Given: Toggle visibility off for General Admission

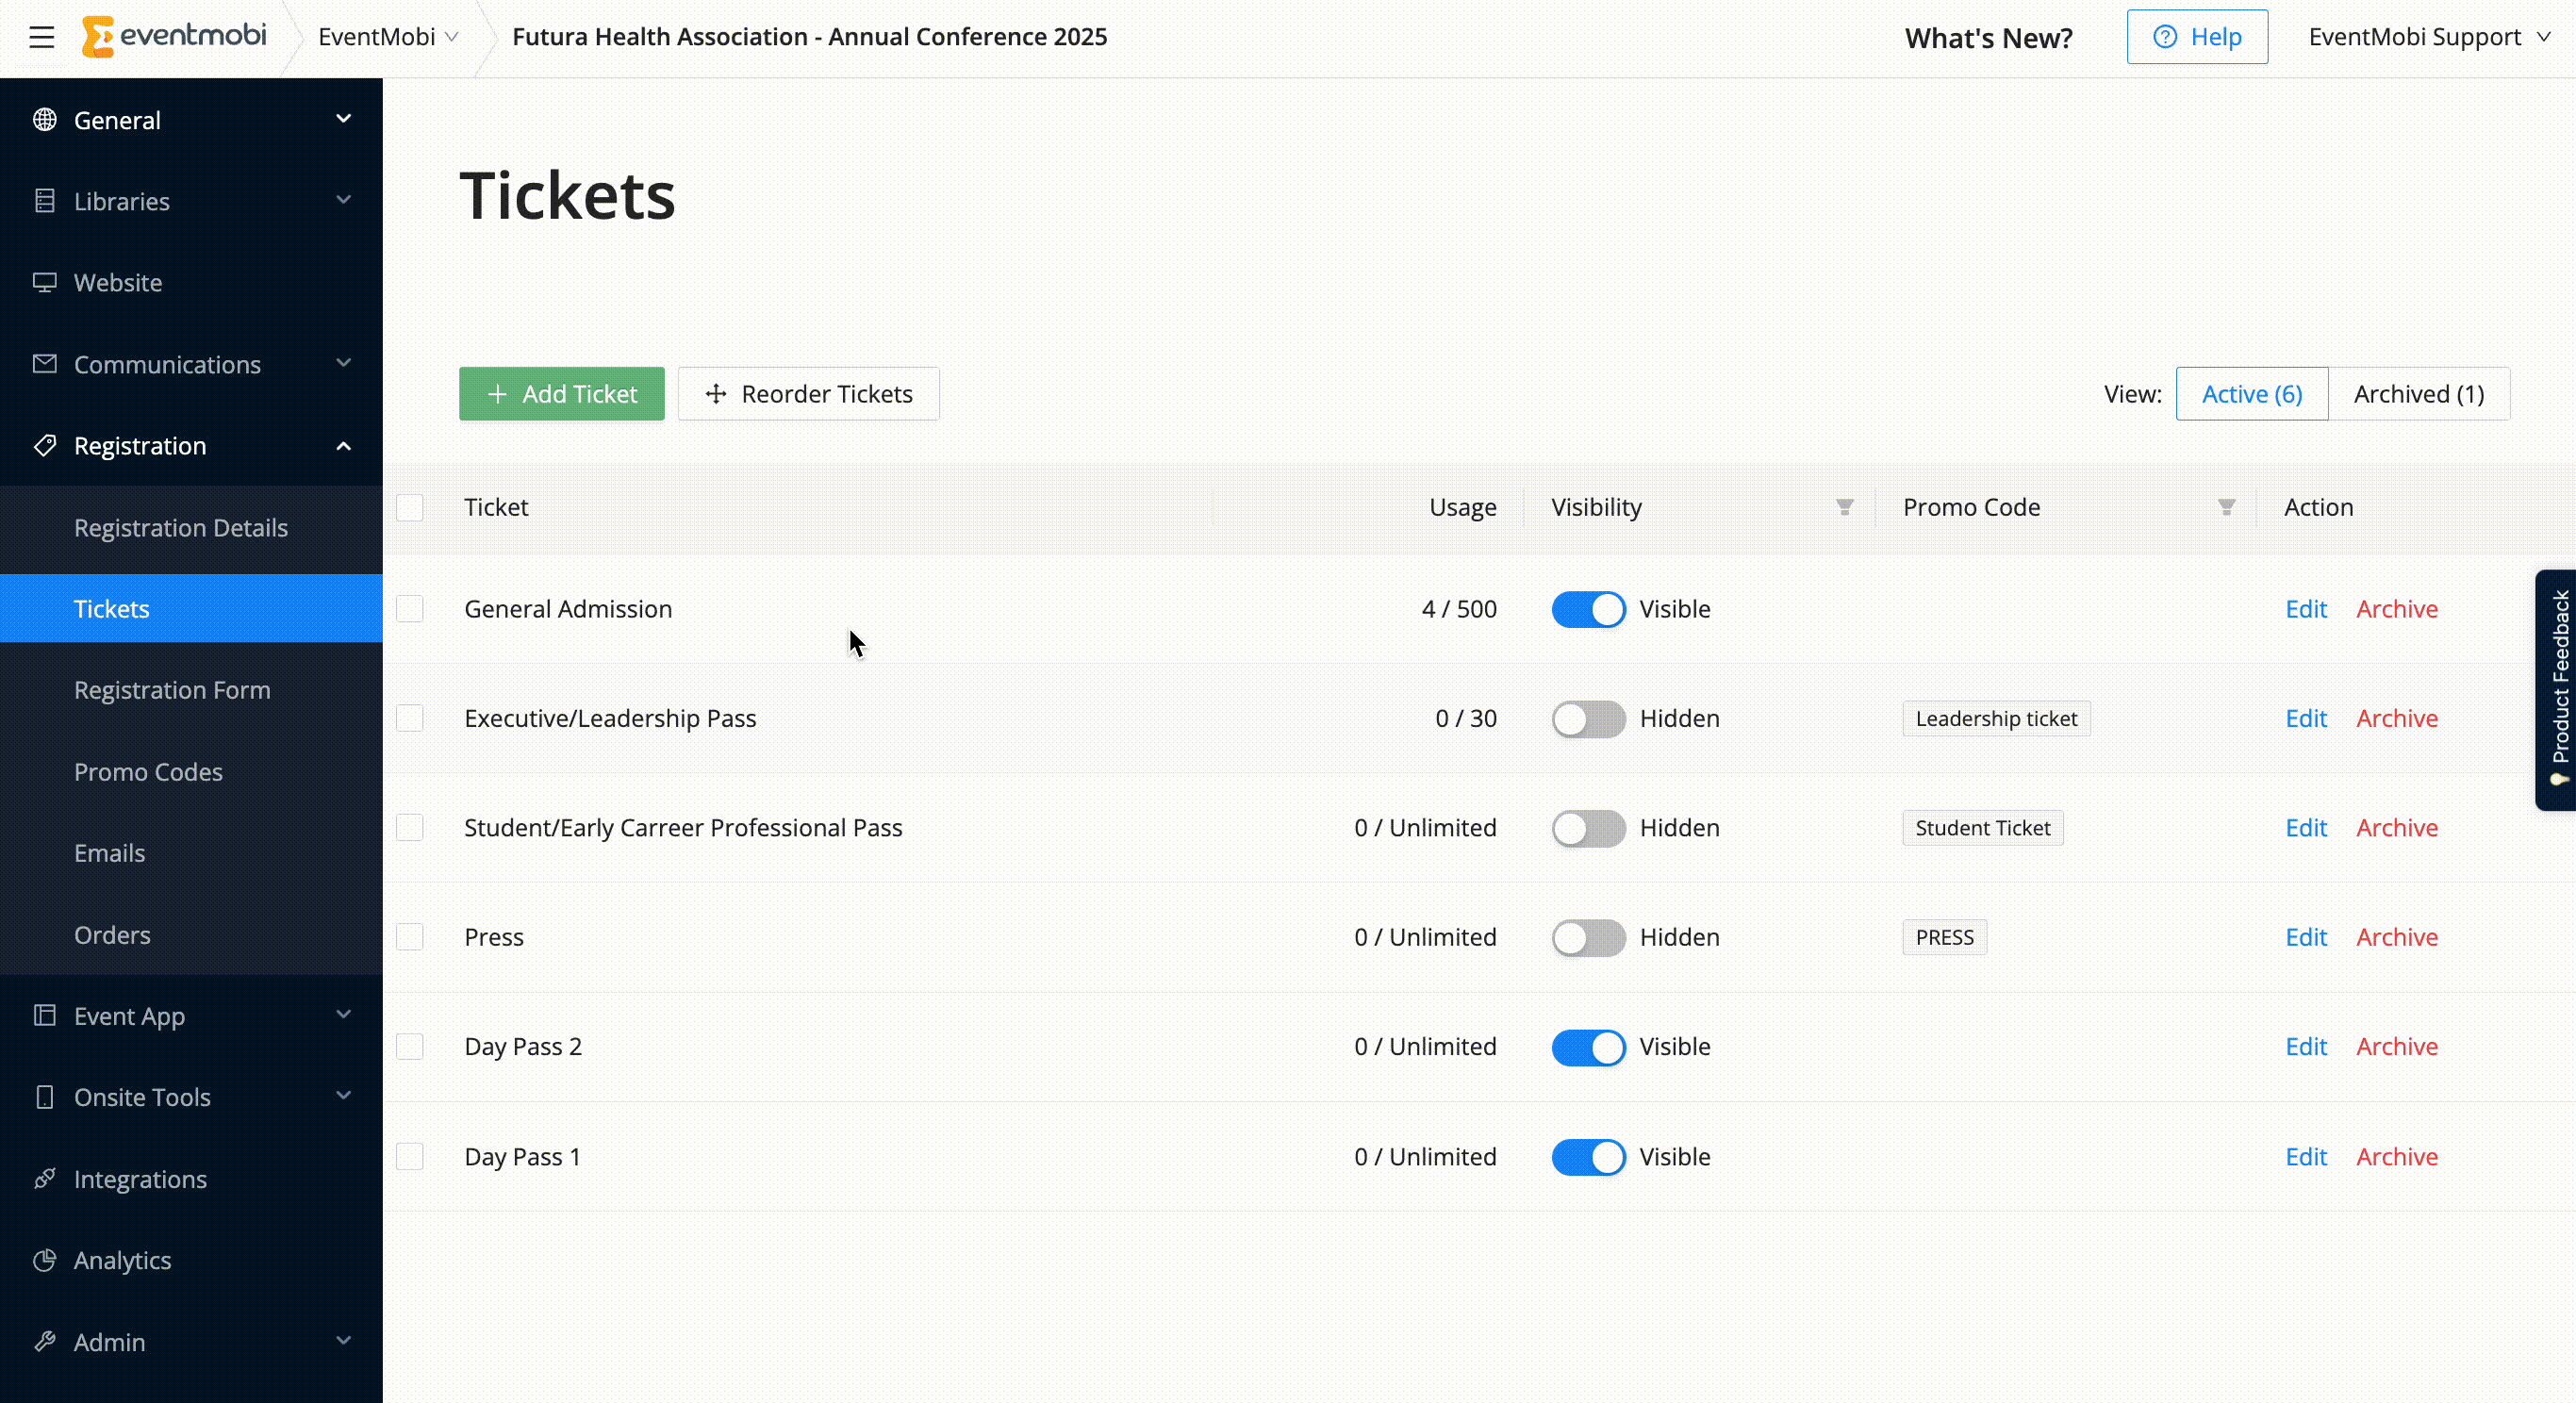Looking at the screenshot, I should [1588, 609].
